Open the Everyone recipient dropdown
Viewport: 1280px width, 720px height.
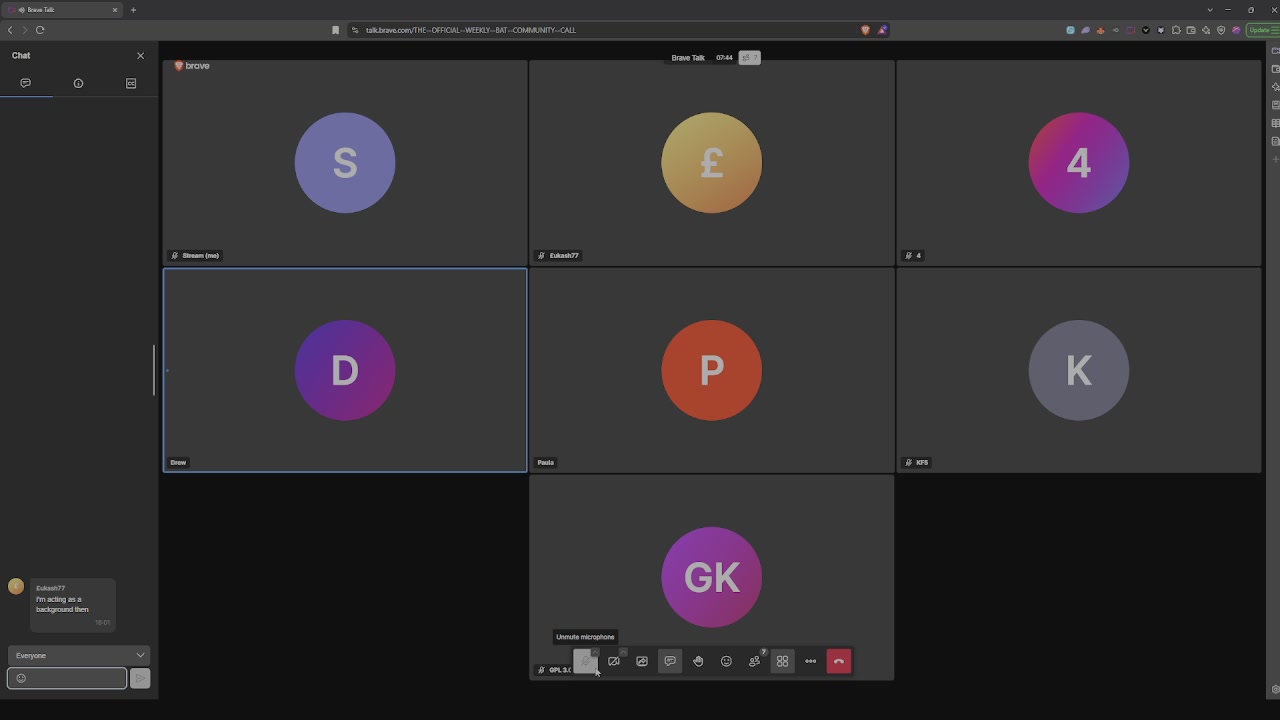(79, 655)
